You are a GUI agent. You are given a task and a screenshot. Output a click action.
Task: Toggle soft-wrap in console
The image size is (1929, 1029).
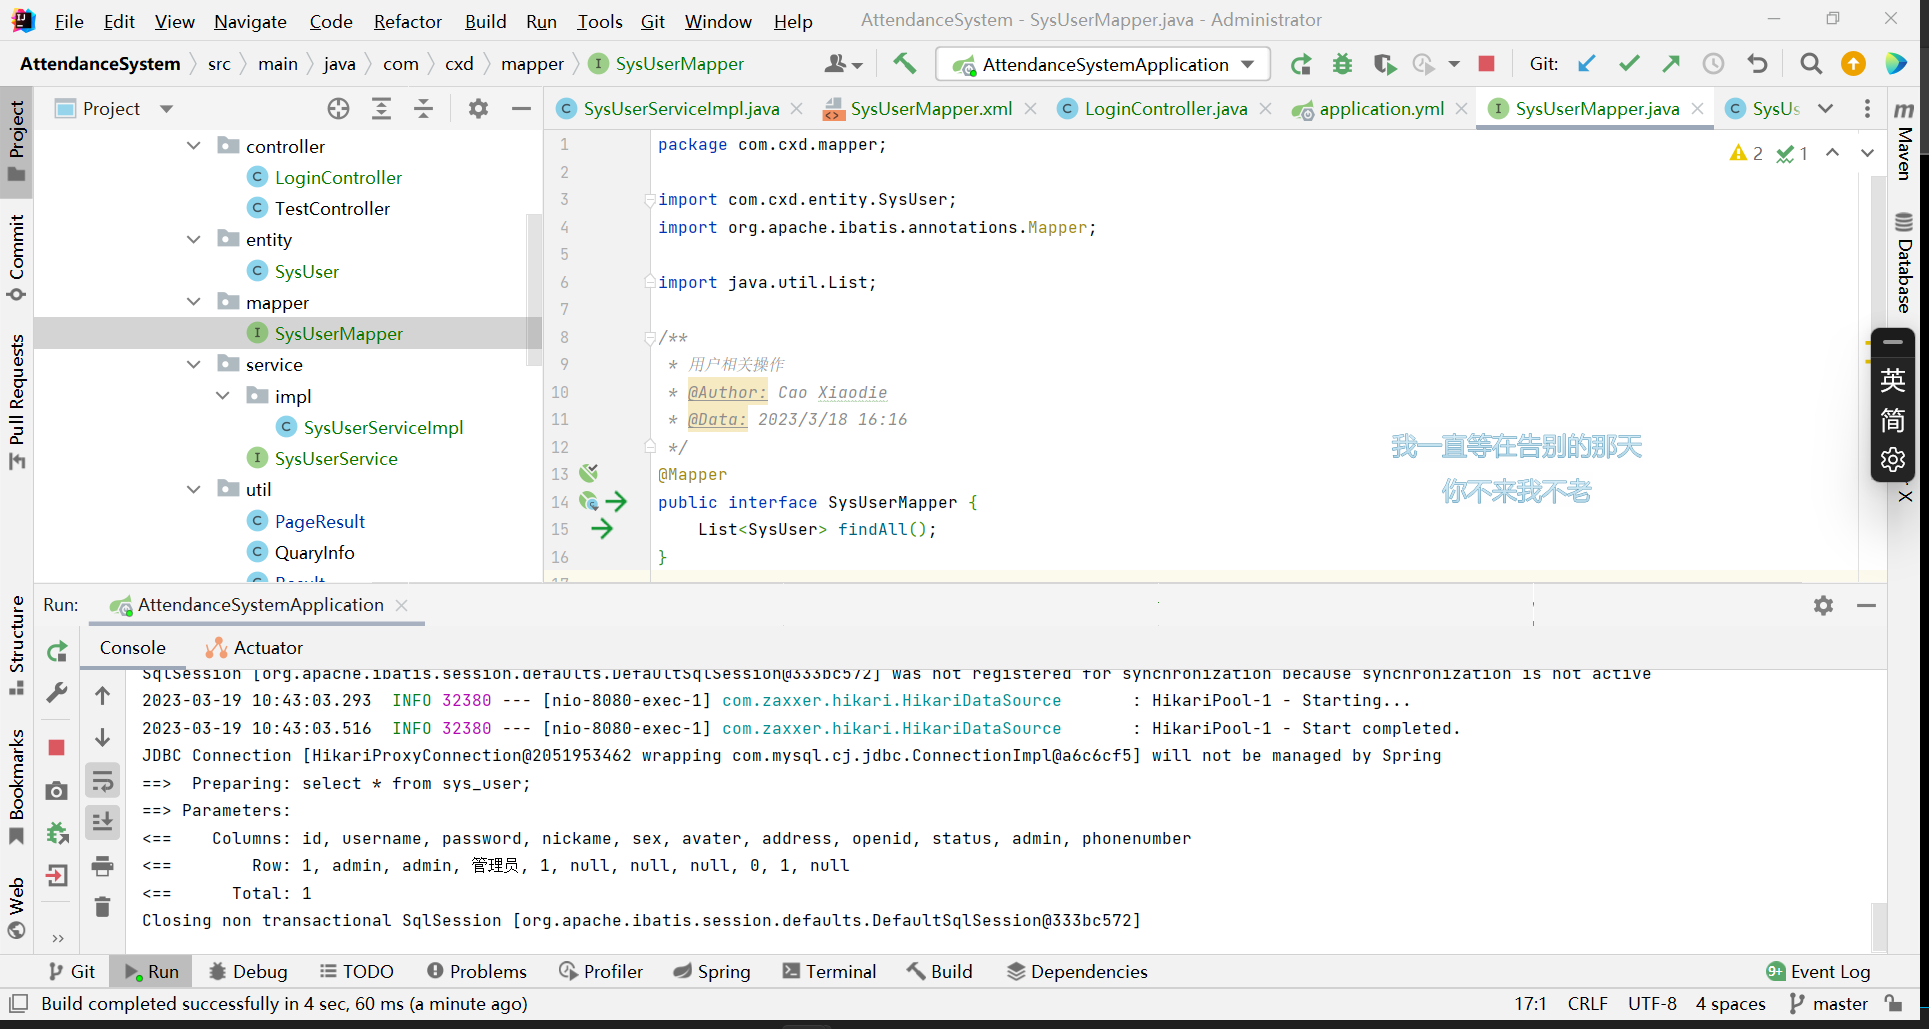pyautogui.click(x=102, y=781)
